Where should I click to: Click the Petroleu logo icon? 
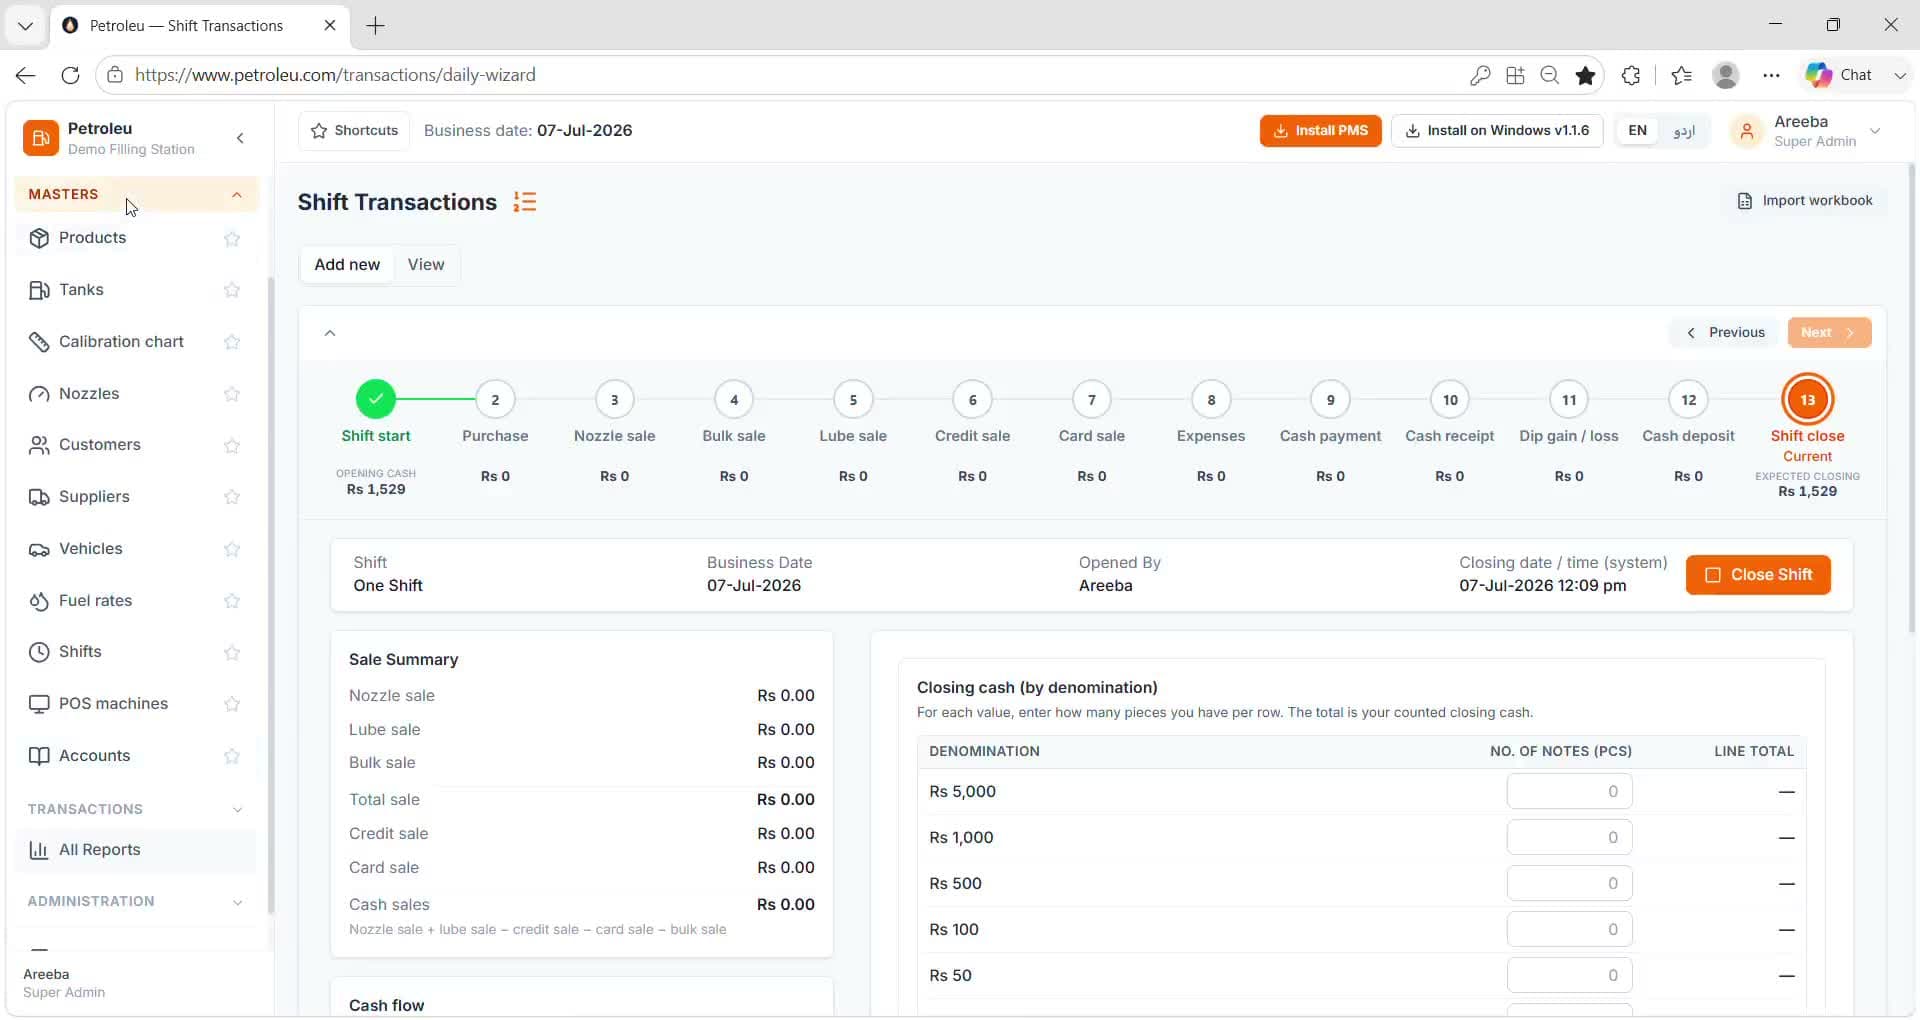pyautogui.click(x=41, y=138)
